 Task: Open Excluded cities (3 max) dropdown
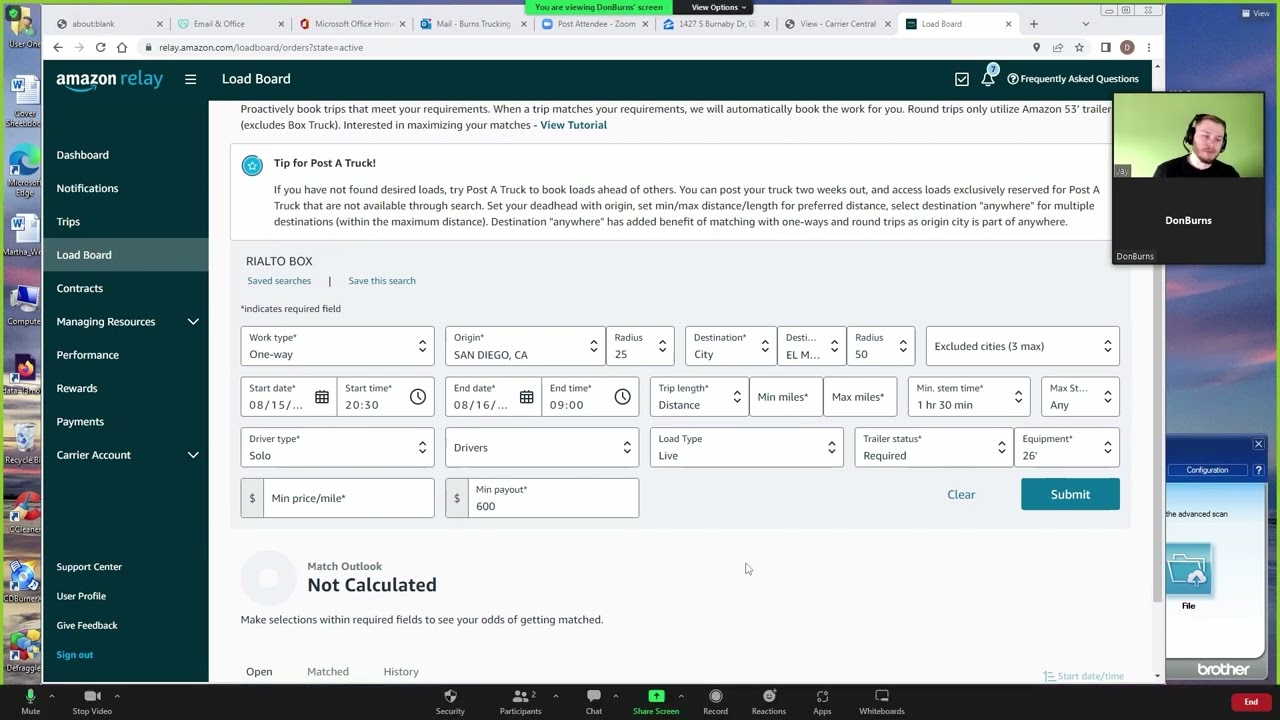click(x=1022, y=346)
